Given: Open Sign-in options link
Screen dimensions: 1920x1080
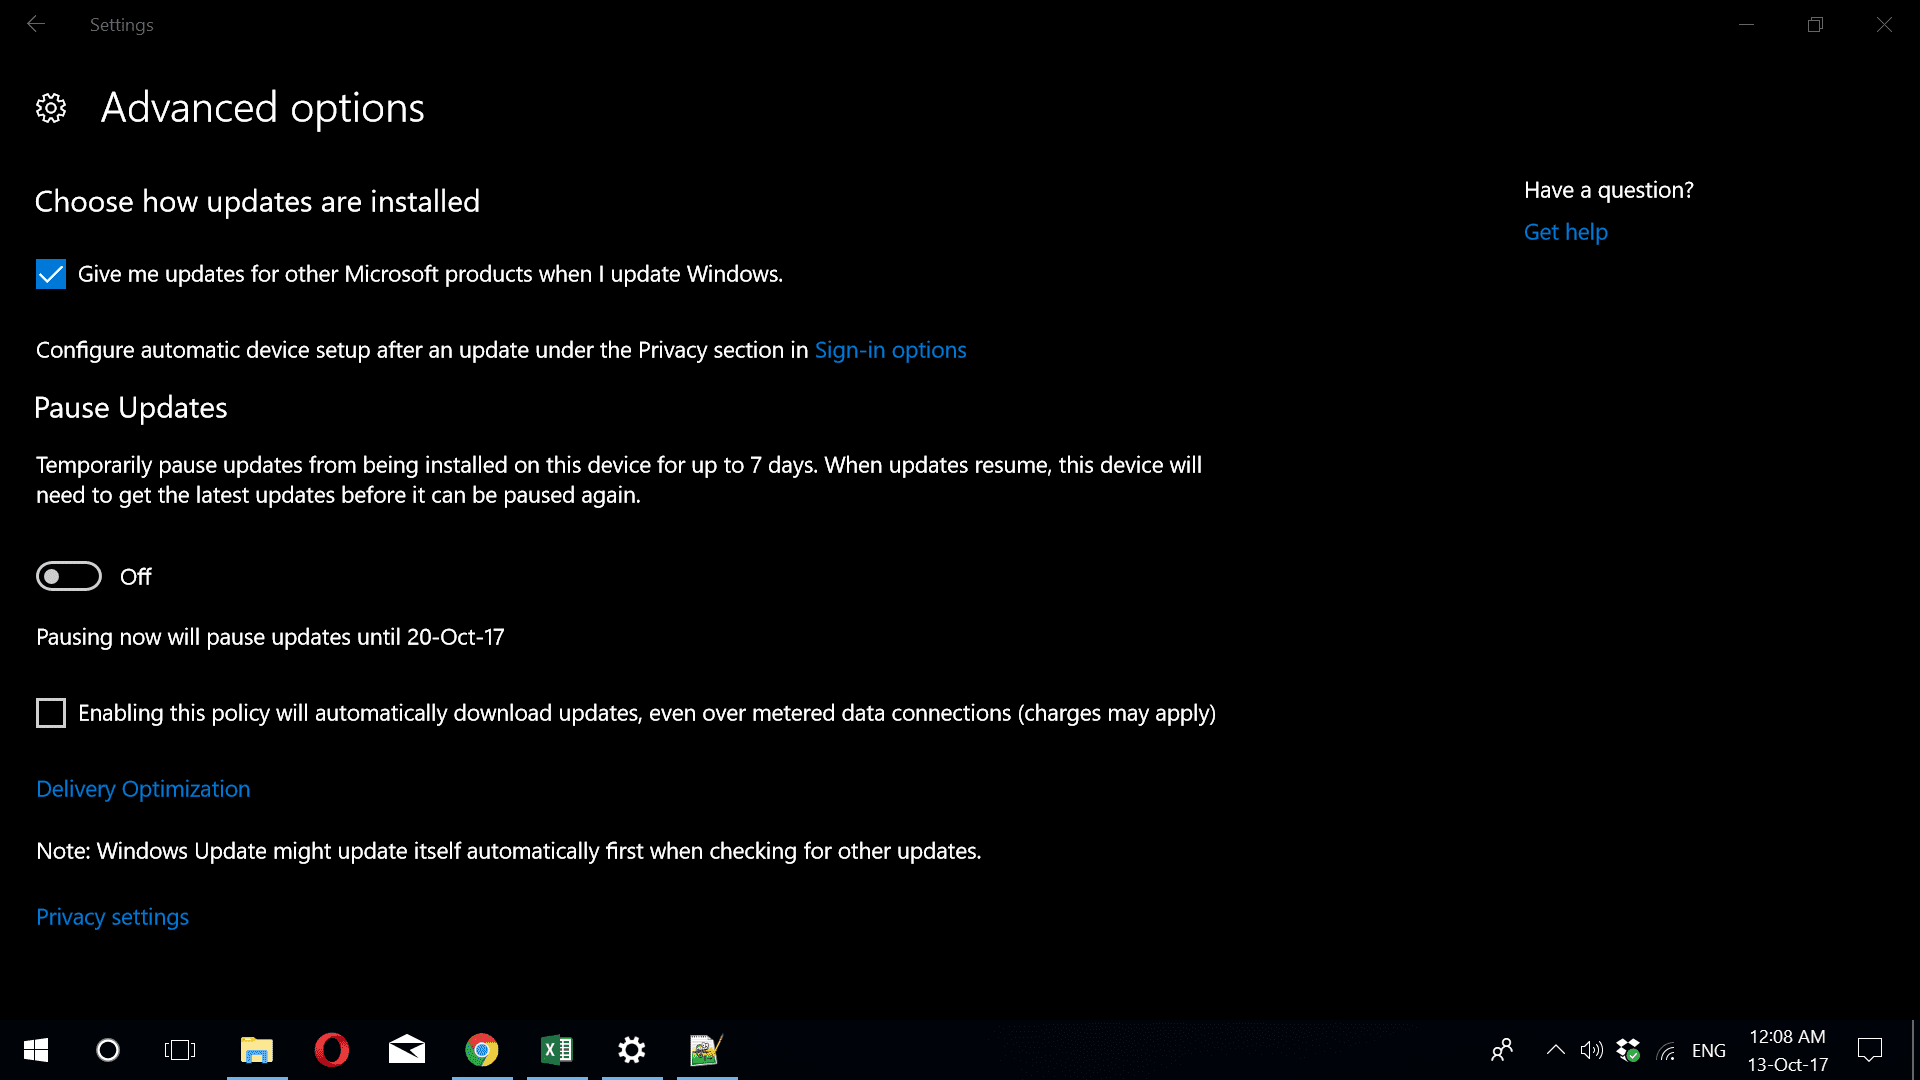Looking at the screenshot, I should 890,349.
